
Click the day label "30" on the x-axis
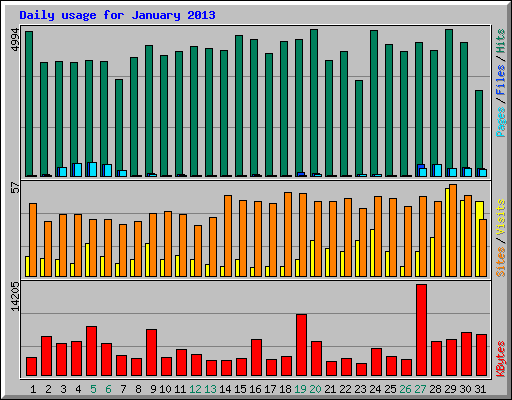(x=466, y=389)
